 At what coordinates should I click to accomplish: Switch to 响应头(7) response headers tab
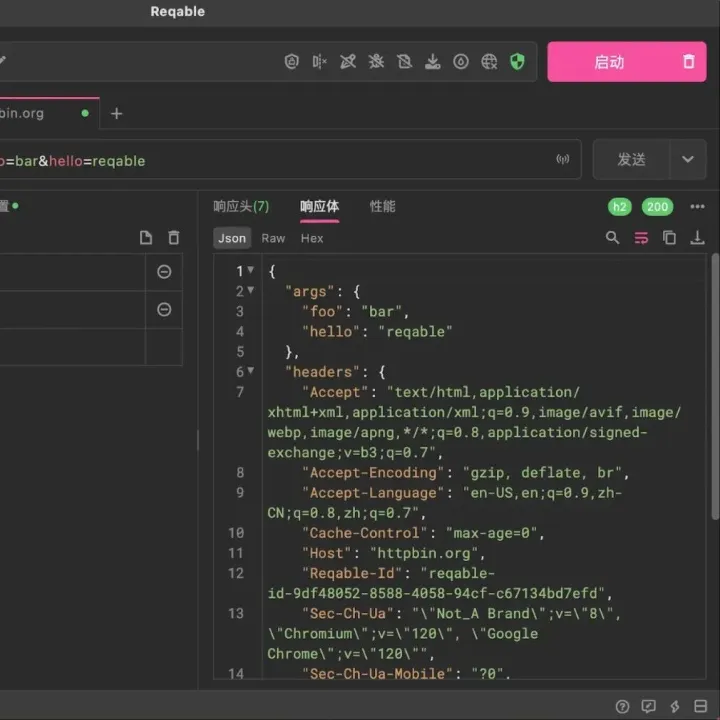tap(241, 207)
